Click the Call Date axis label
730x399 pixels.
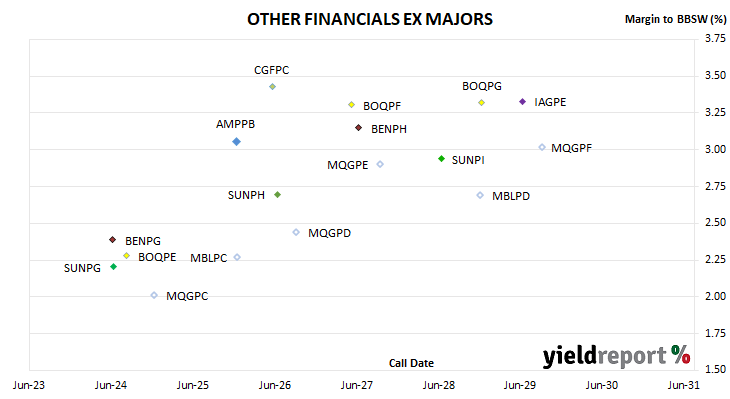tap(411, 363)
